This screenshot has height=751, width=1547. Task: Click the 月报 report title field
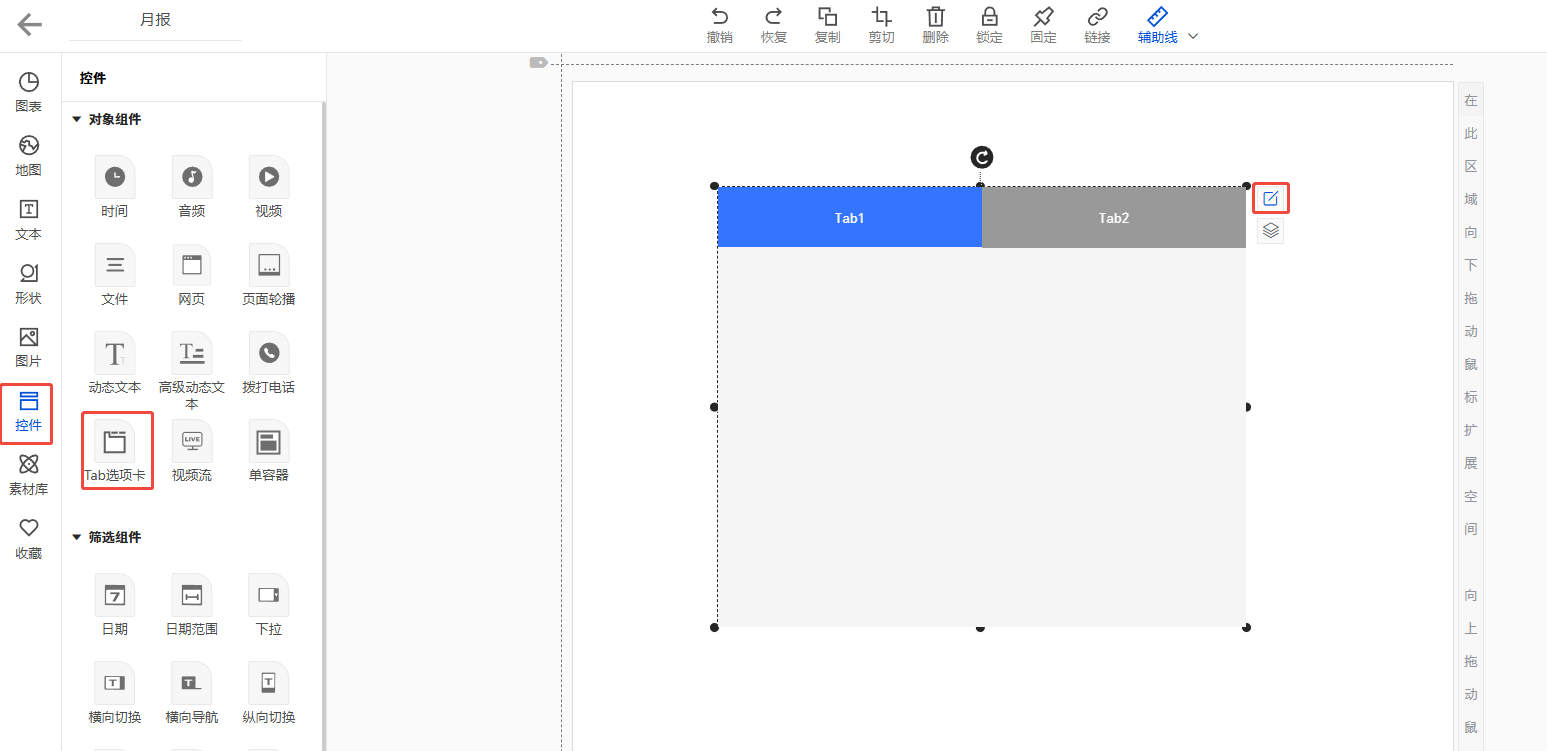[155, 20]
